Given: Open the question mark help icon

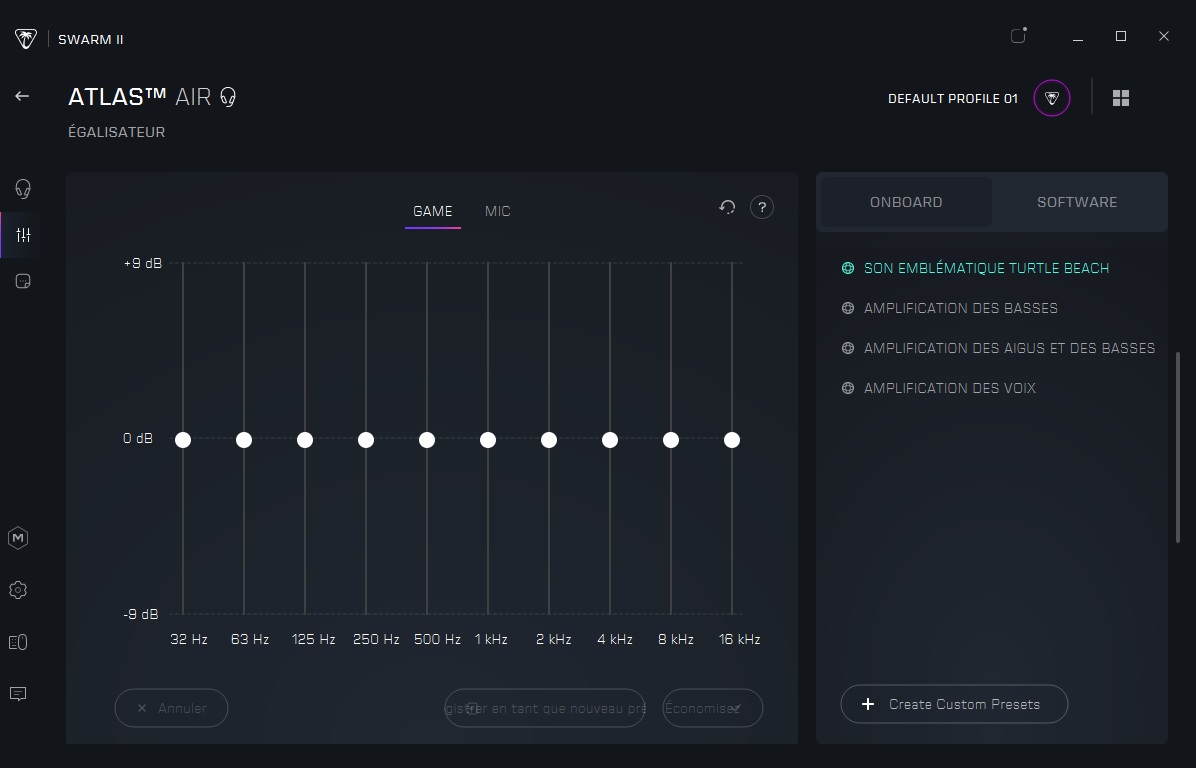Looking at the screenshot, I should pyautogui.click(x=762, y=207).
